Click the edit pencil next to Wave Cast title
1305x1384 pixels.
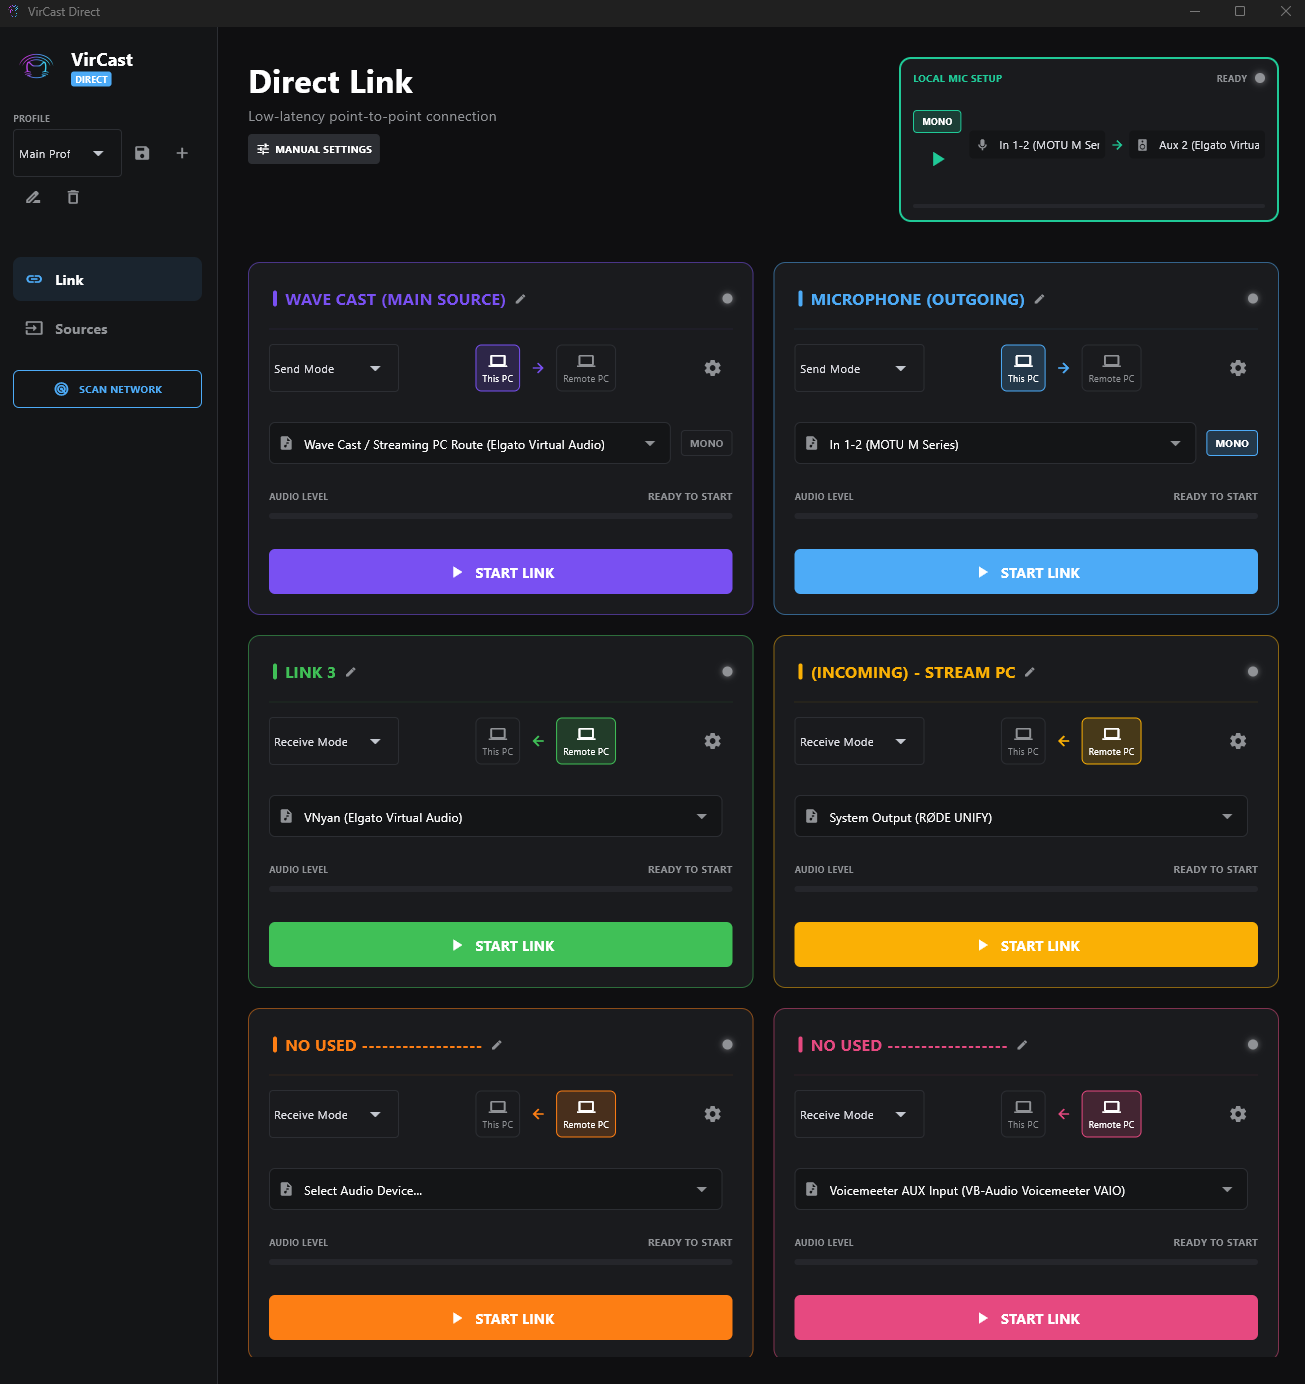click(x=522, y=299)
